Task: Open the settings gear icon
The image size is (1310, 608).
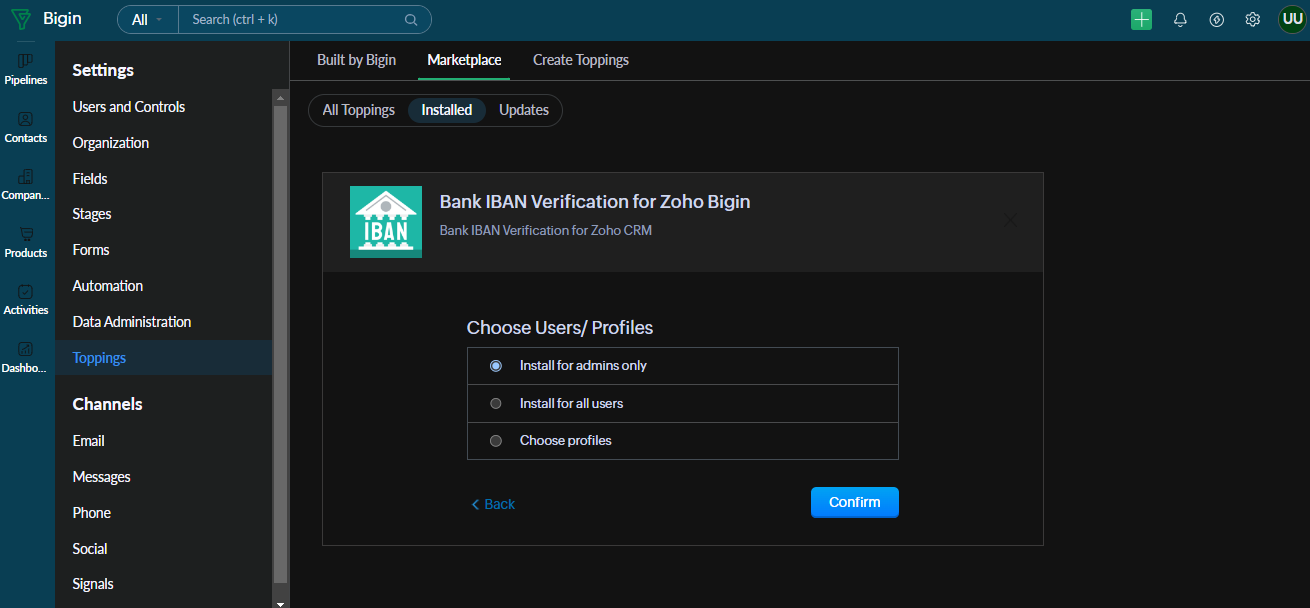Action: coord(1252,19)
